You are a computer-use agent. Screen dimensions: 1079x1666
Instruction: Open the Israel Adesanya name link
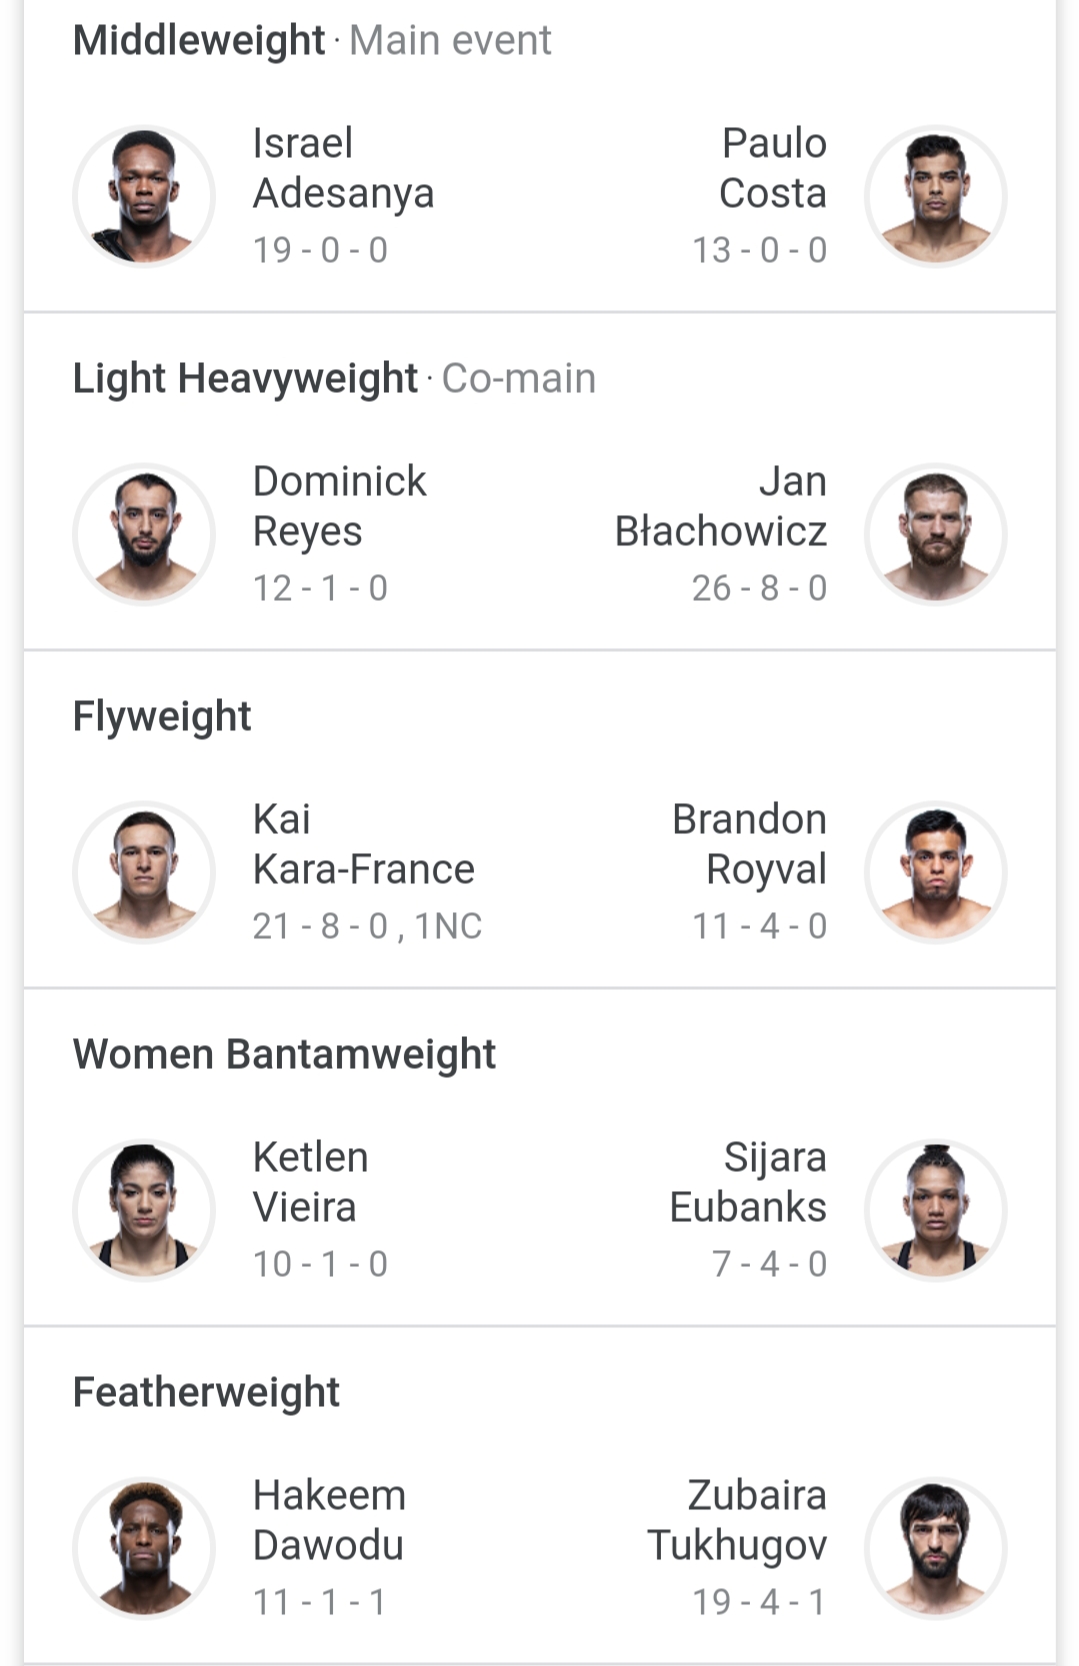point(343,168)
